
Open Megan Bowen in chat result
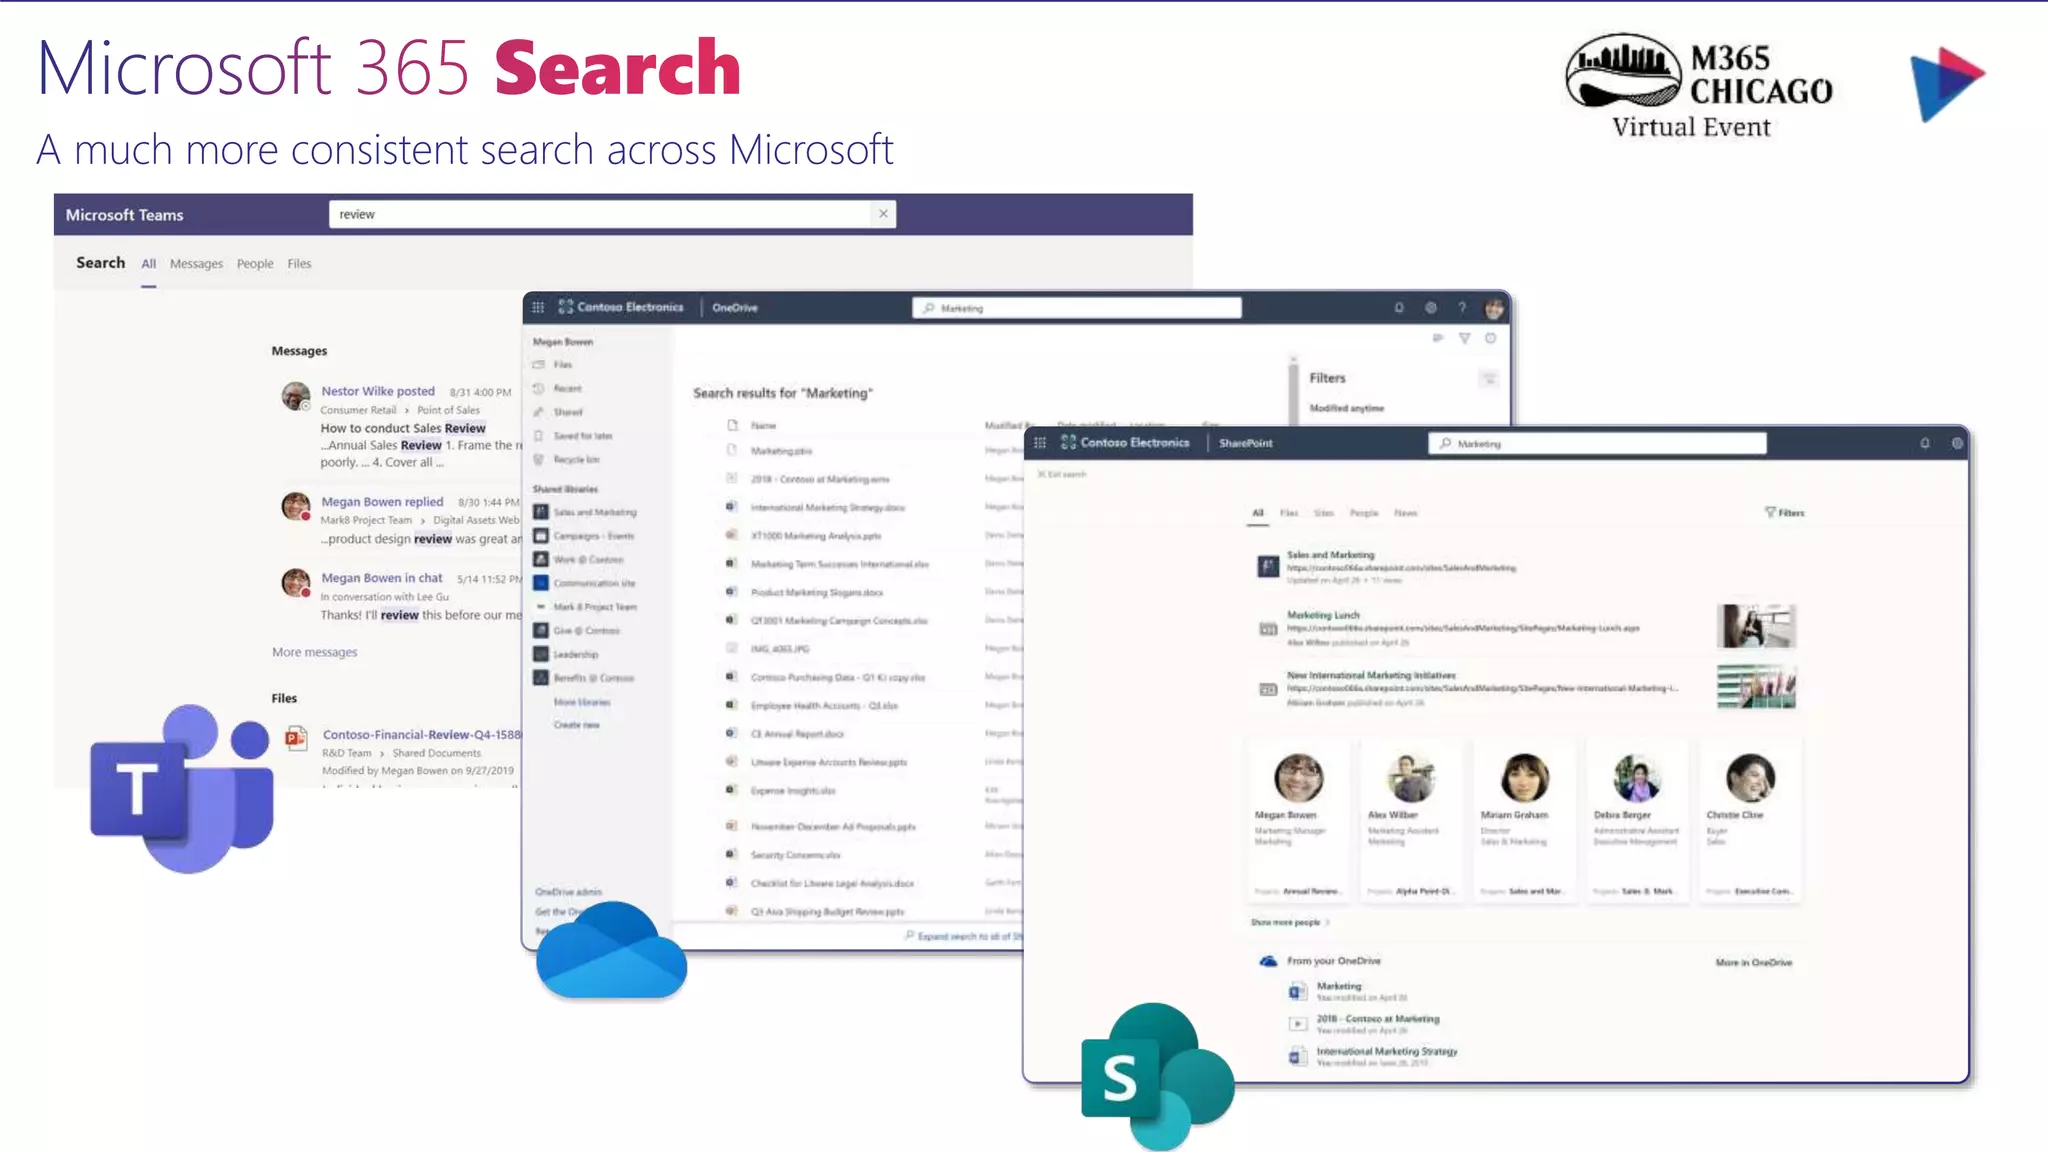(381, 578)
